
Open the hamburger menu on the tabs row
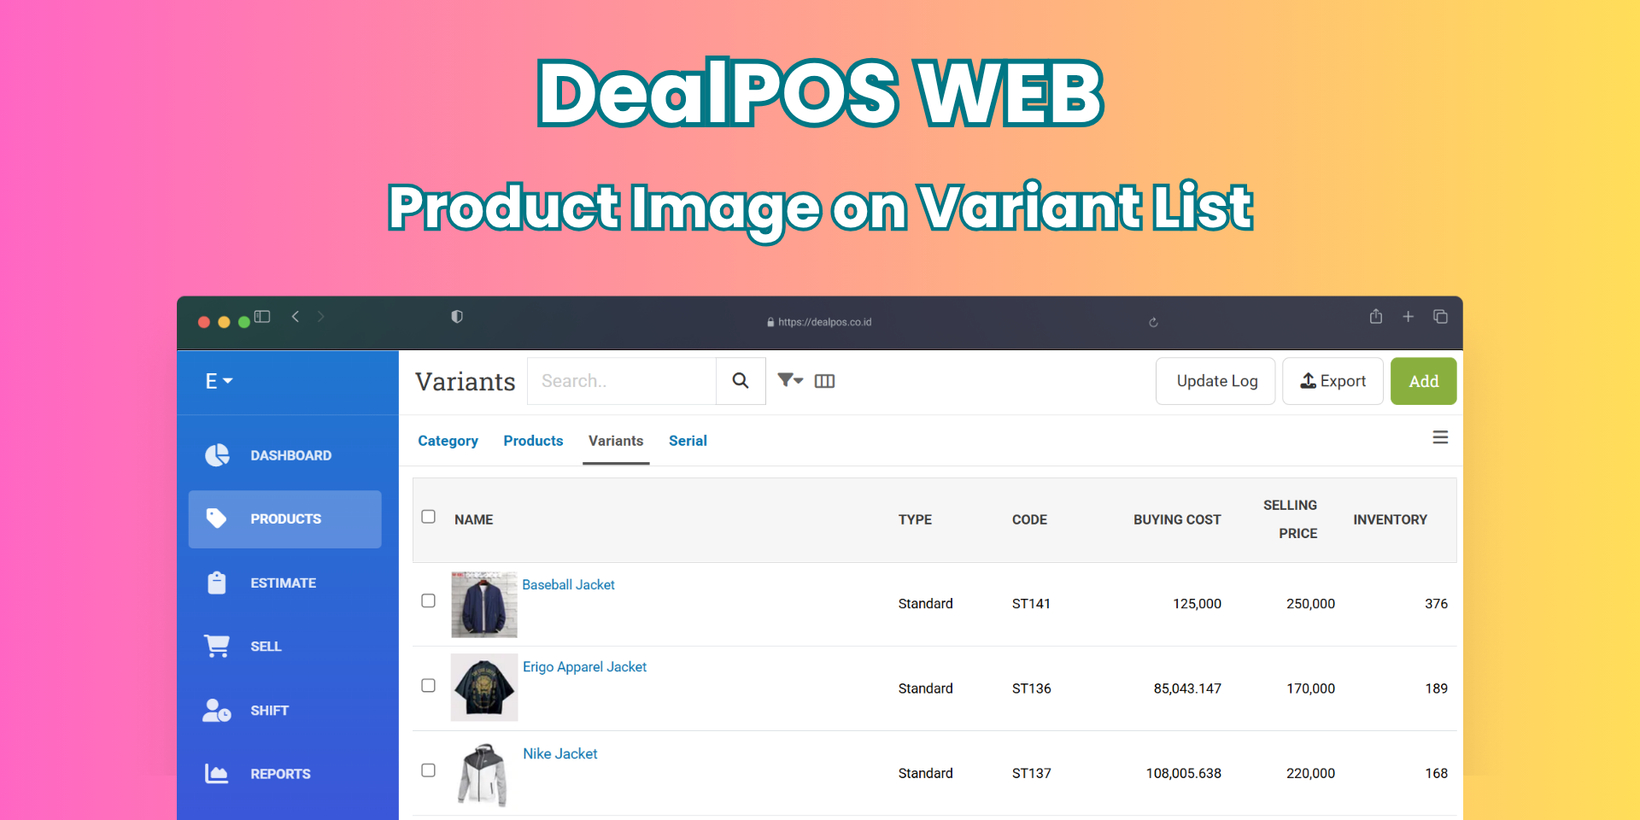[x=1440, y=438]
